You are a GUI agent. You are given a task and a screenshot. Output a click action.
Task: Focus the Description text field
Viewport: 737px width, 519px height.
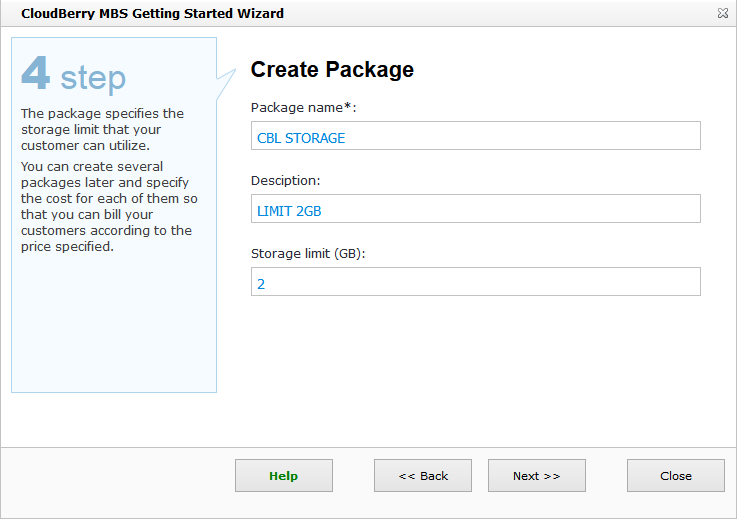[475, 209]
